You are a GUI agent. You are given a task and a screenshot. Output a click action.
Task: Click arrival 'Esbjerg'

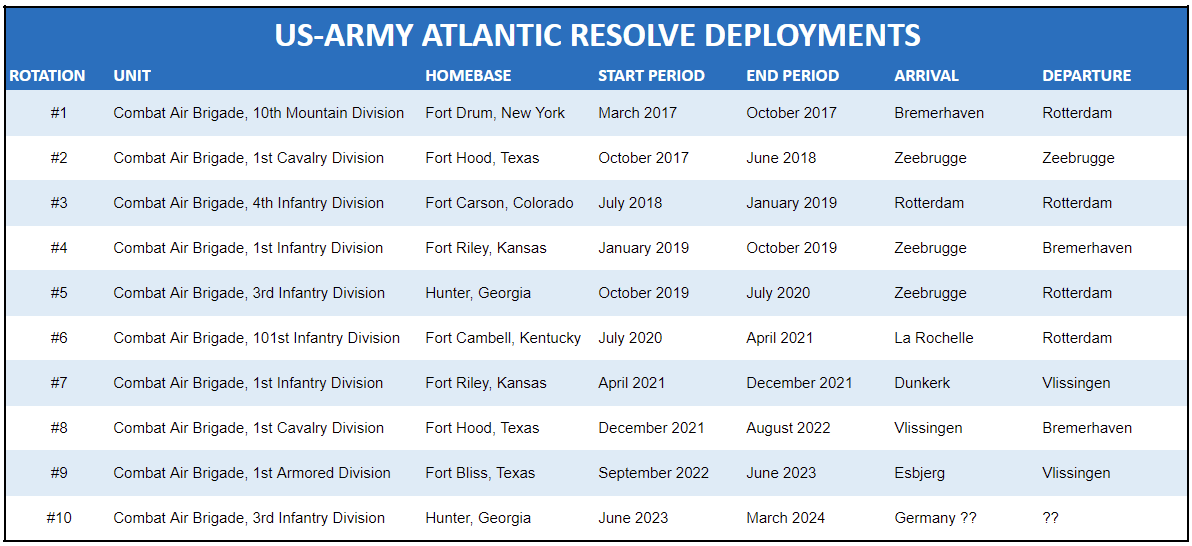[921, 473]
